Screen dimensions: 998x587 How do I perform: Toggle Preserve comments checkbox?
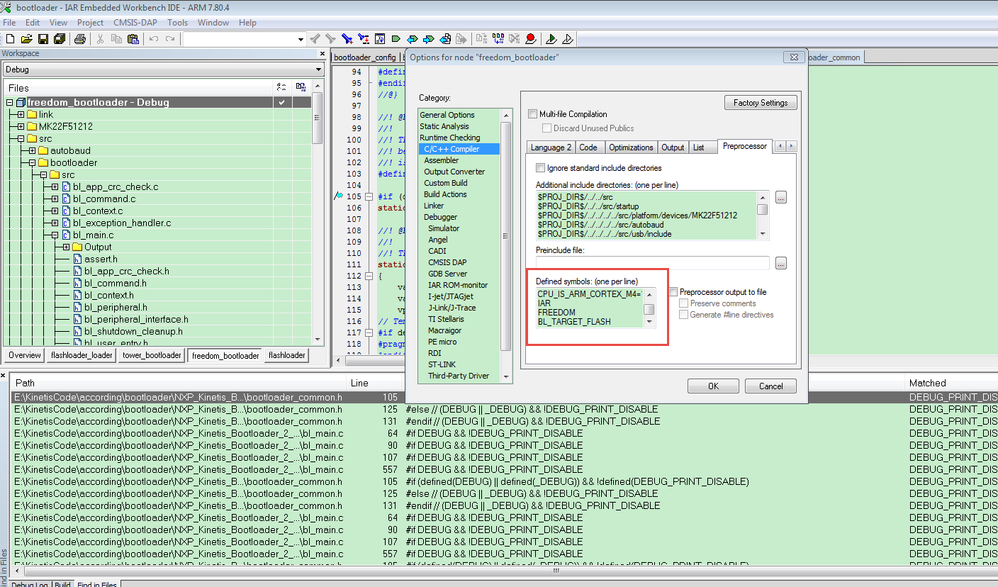pos(684,303)
